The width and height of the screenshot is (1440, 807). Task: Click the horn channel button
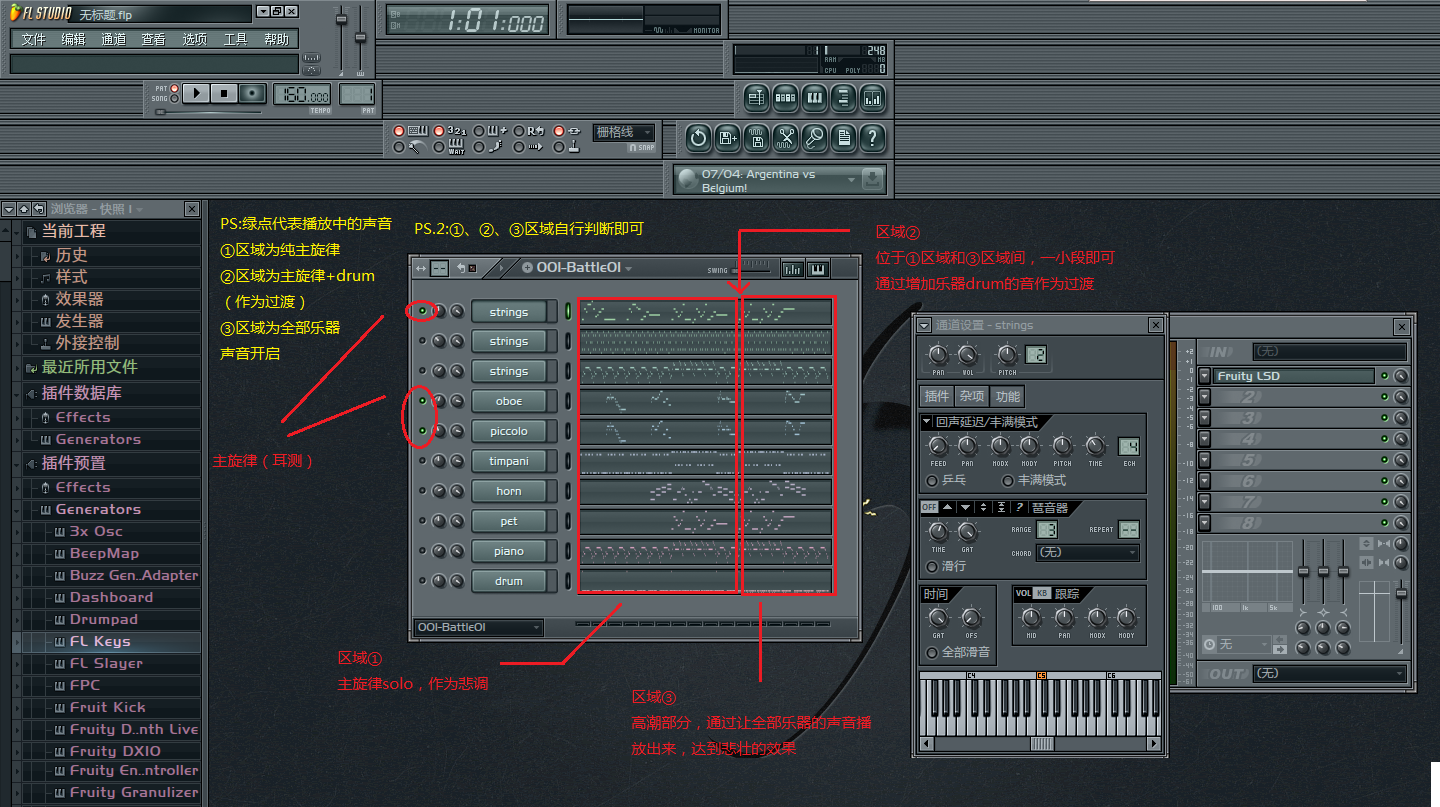[x=509, y=491]
